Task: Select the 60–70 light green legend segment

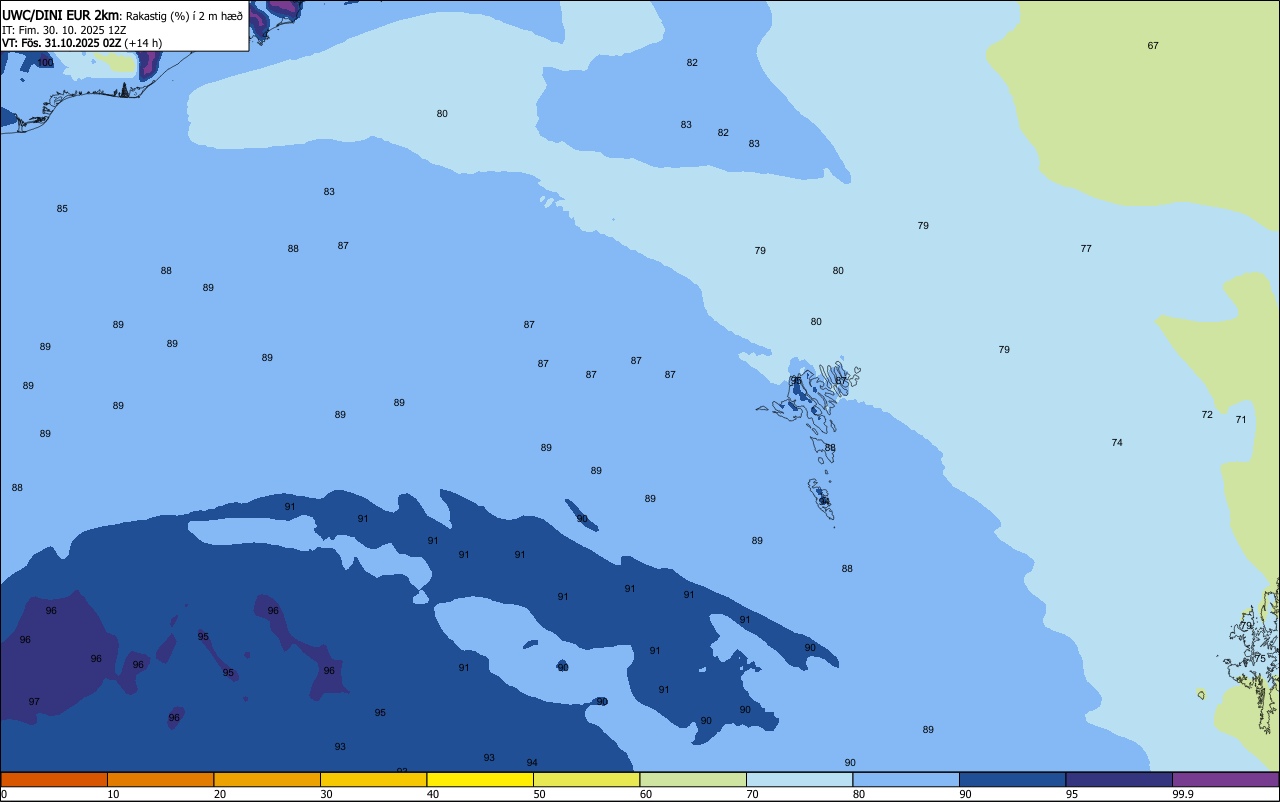Action: 693,779
